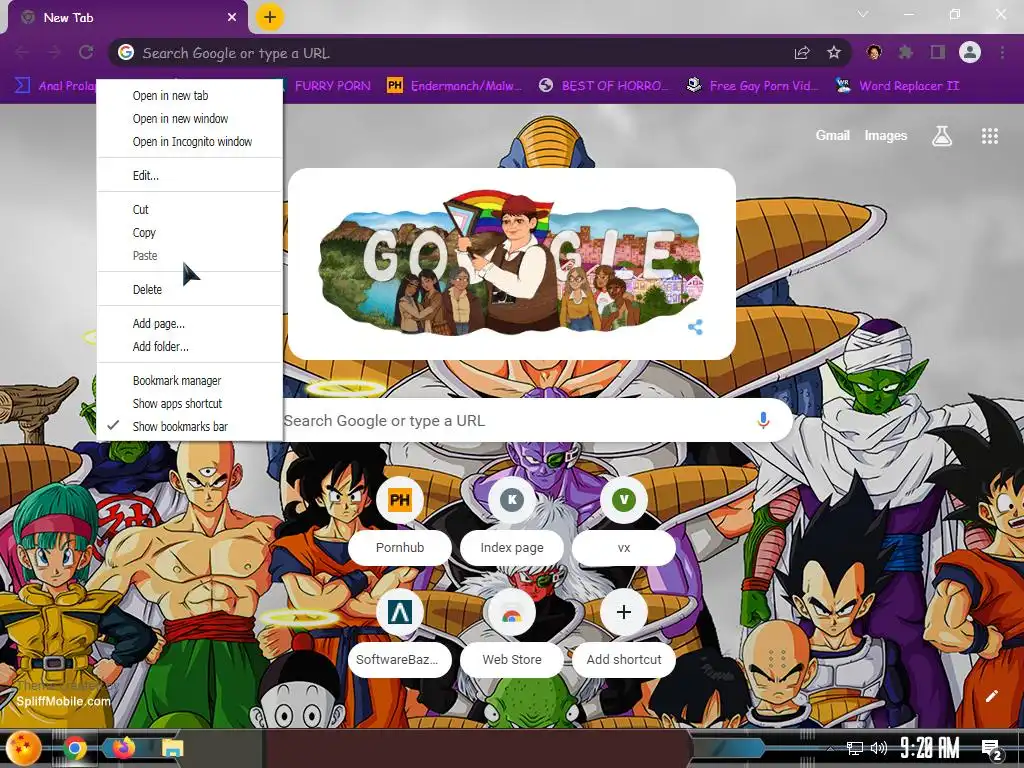
Task: Click the taskbar clock showing 9:20 AM
Action: pyautogui.click(x=929, y=748)
